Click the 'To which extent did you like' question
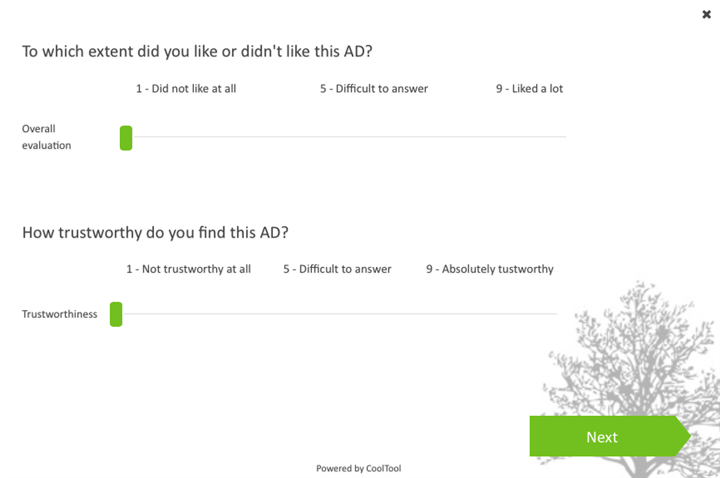The image size is (720, 478). coord(204,51)
